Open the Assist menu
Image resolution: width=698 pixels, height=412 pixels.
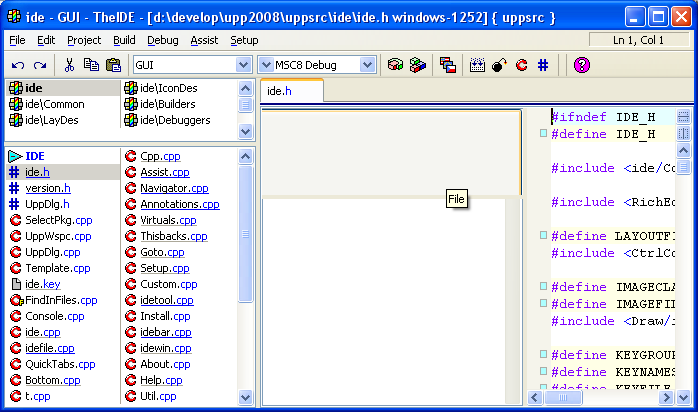coord(204,40)
